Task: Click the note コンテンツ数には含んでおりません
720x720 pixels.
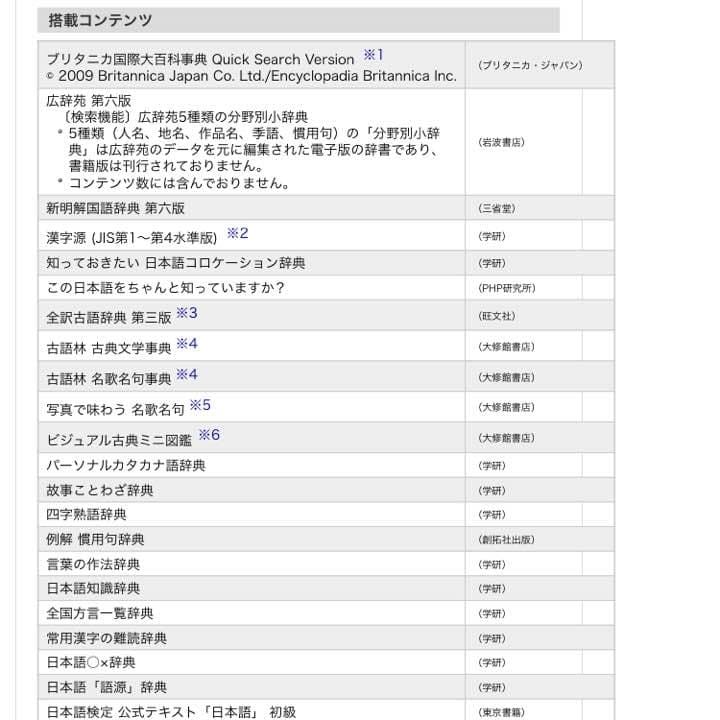Action: (179, 183)
